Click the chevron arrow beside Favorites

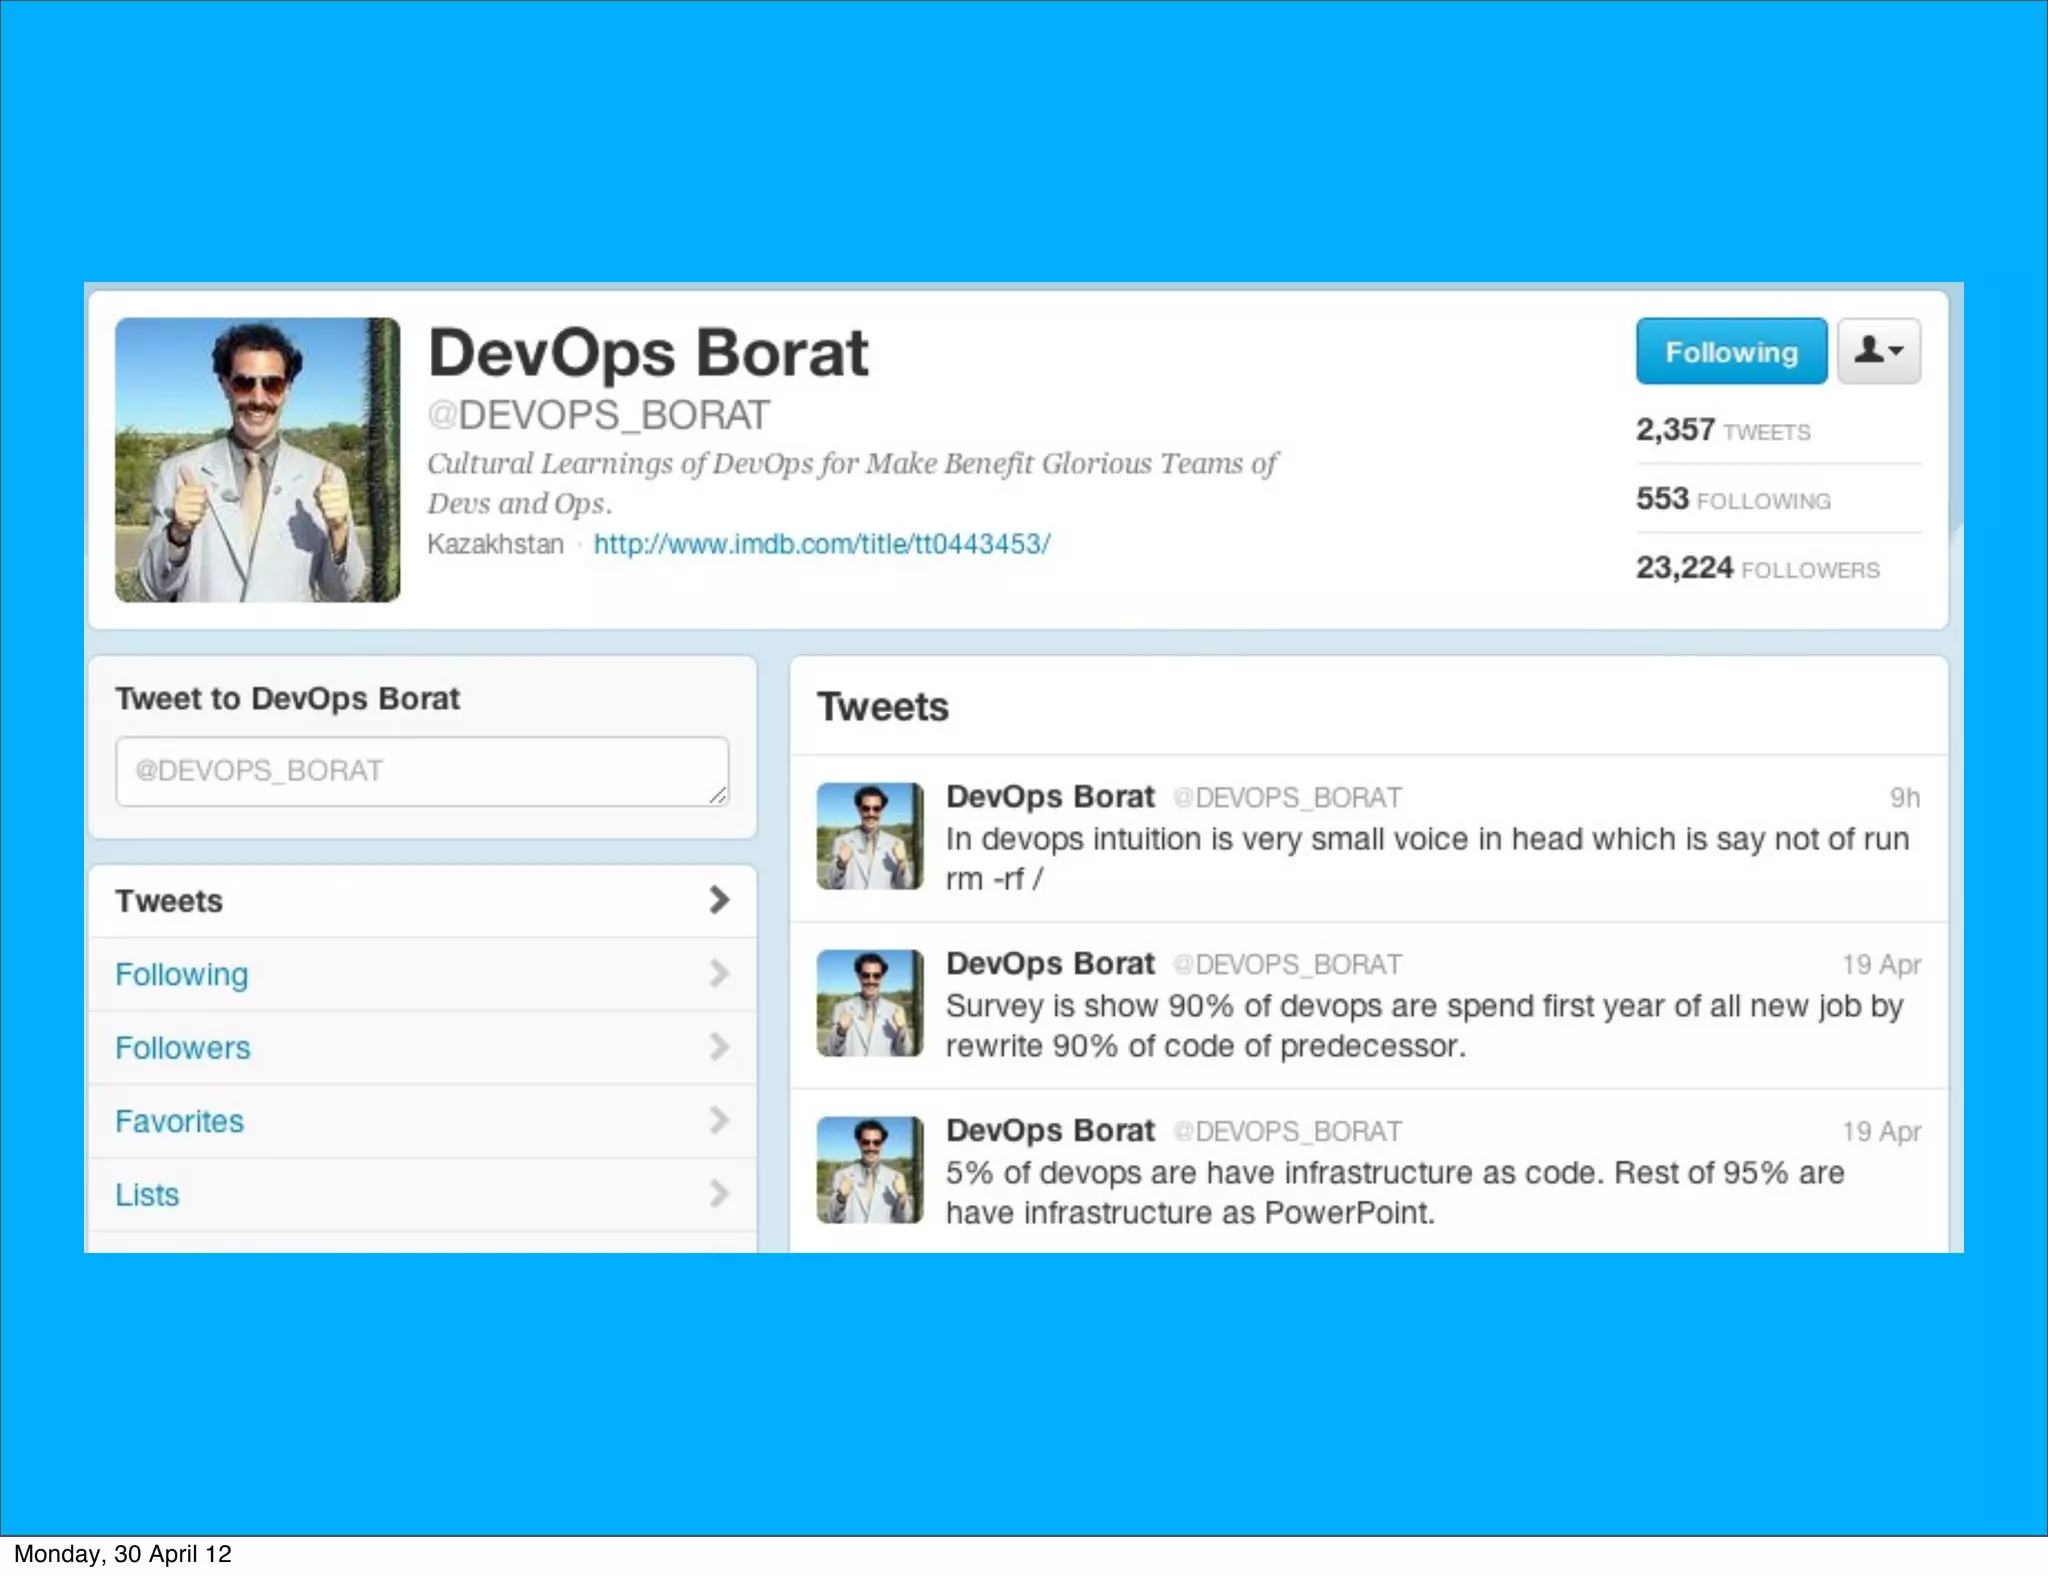[x=718, y=1120]
